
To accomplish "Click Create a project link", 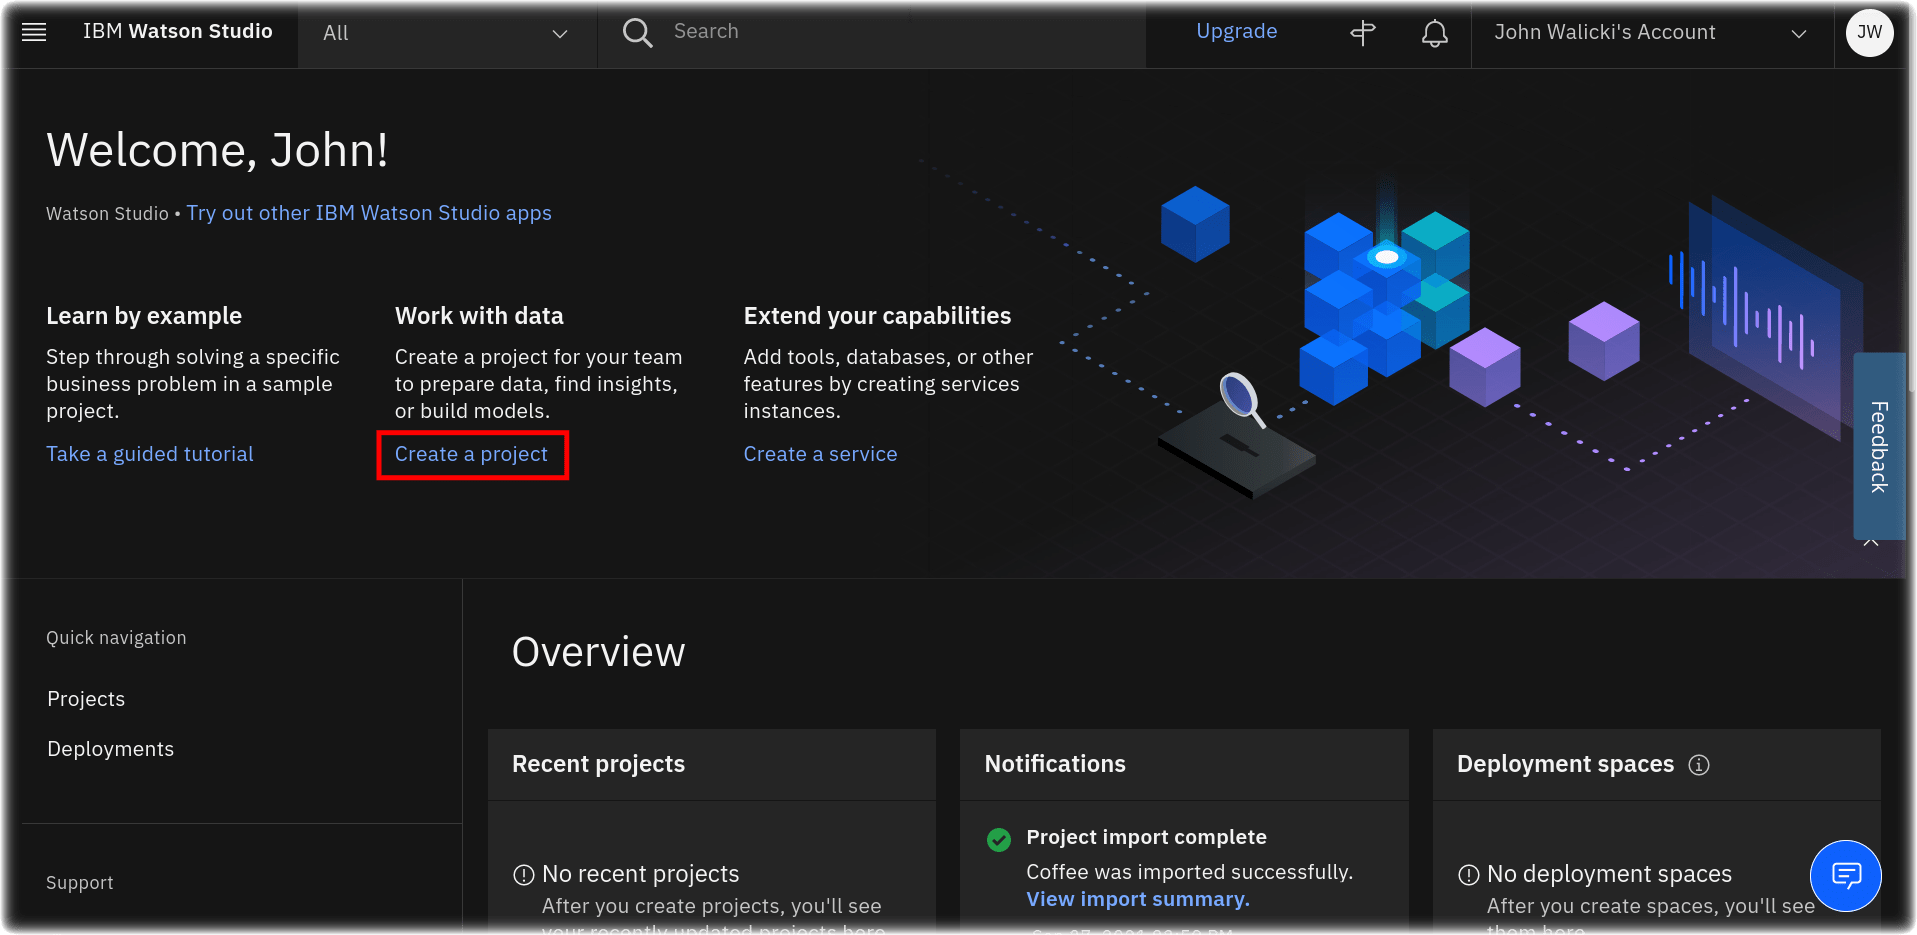I will 471,454.
